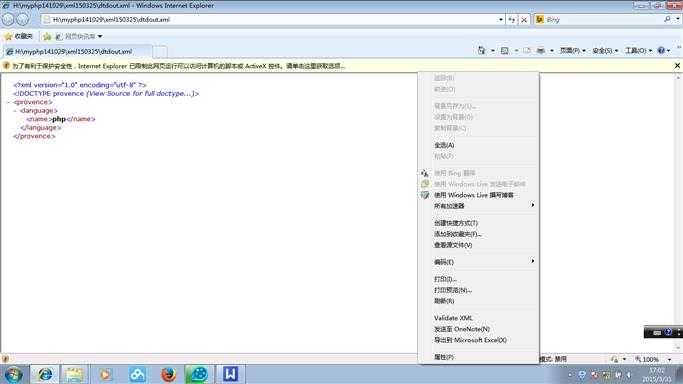This screenshot has width=683, height=384.
Task: Expand the Home button dropdown arrow
Action: 493,51
